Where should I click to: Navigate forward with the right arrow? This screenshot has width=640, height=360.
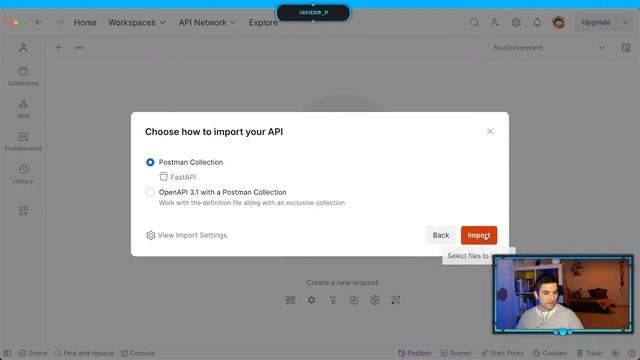pyautogui.click(x=60, y=22)
